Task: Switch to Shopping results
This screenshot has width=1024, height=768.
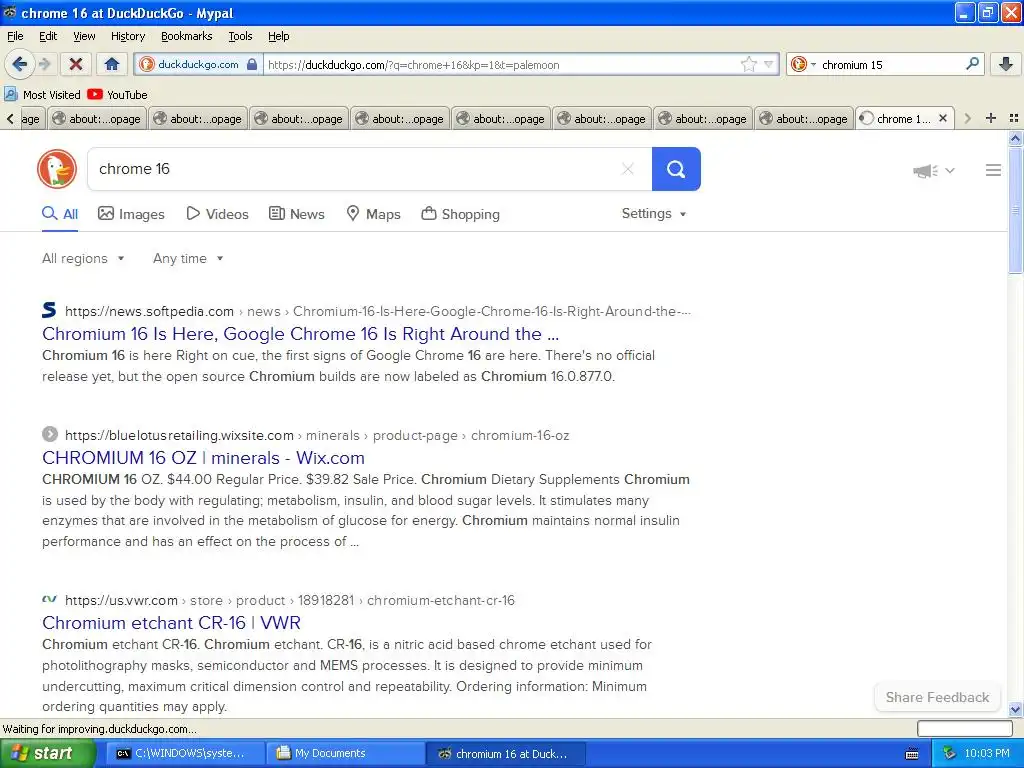Action: (x=461, y=214)
